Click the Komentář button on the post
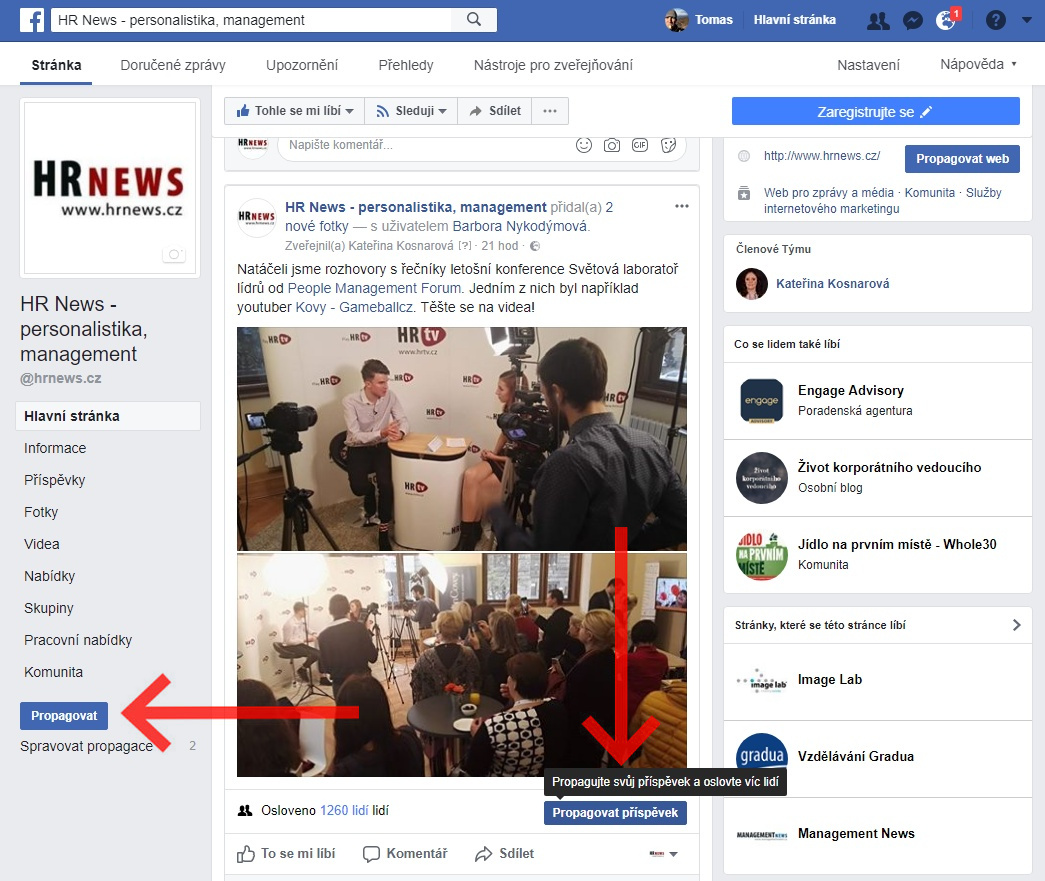This screenshot has height=881, width=1045. [405, 854]
